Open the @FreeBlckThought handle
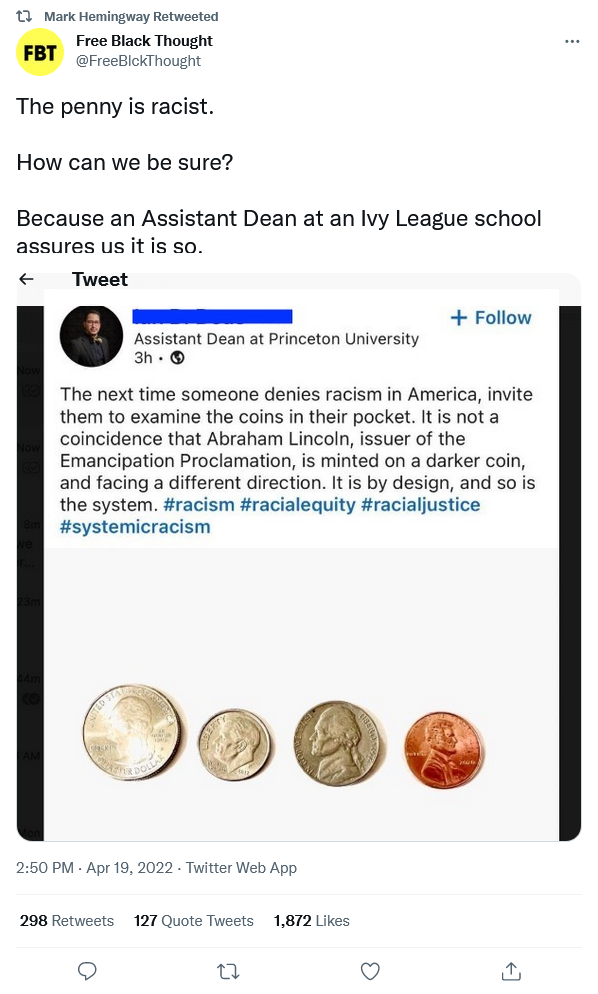Screen dimensions: 598x994 [x=138, y=61]
